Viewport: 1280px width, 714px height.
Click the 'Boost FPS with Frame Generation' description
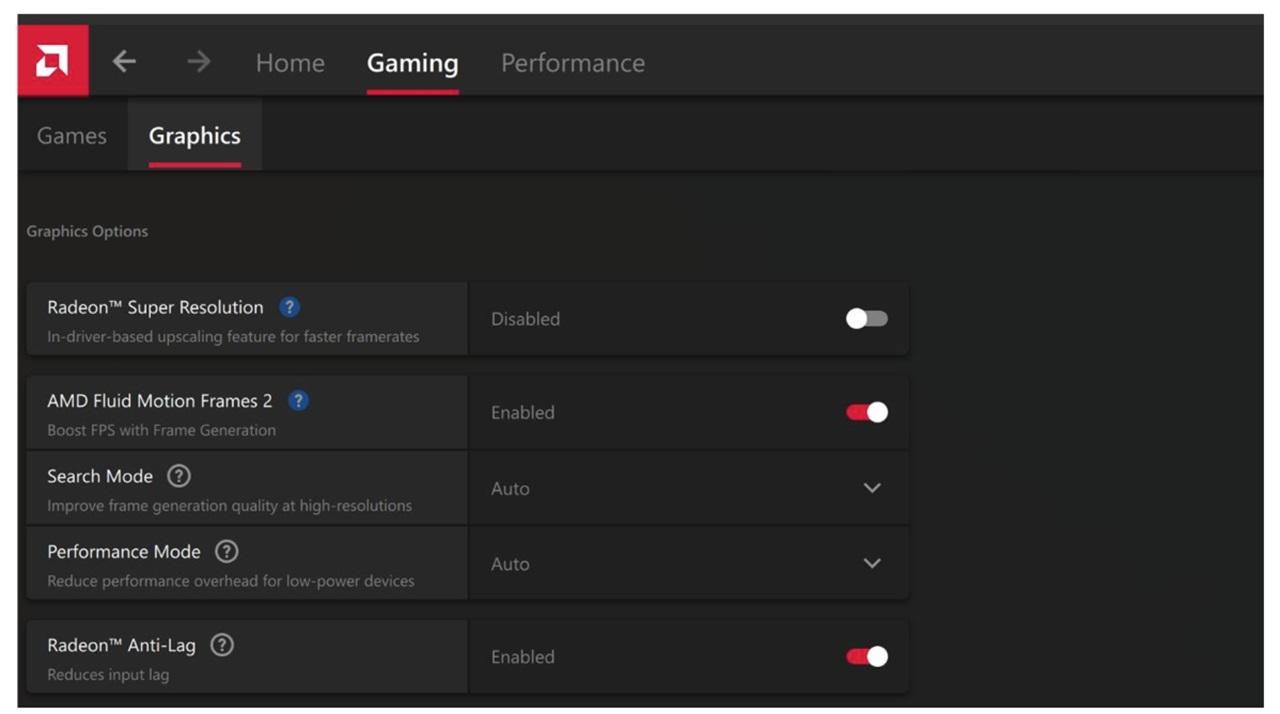click(x=161, y=430)
